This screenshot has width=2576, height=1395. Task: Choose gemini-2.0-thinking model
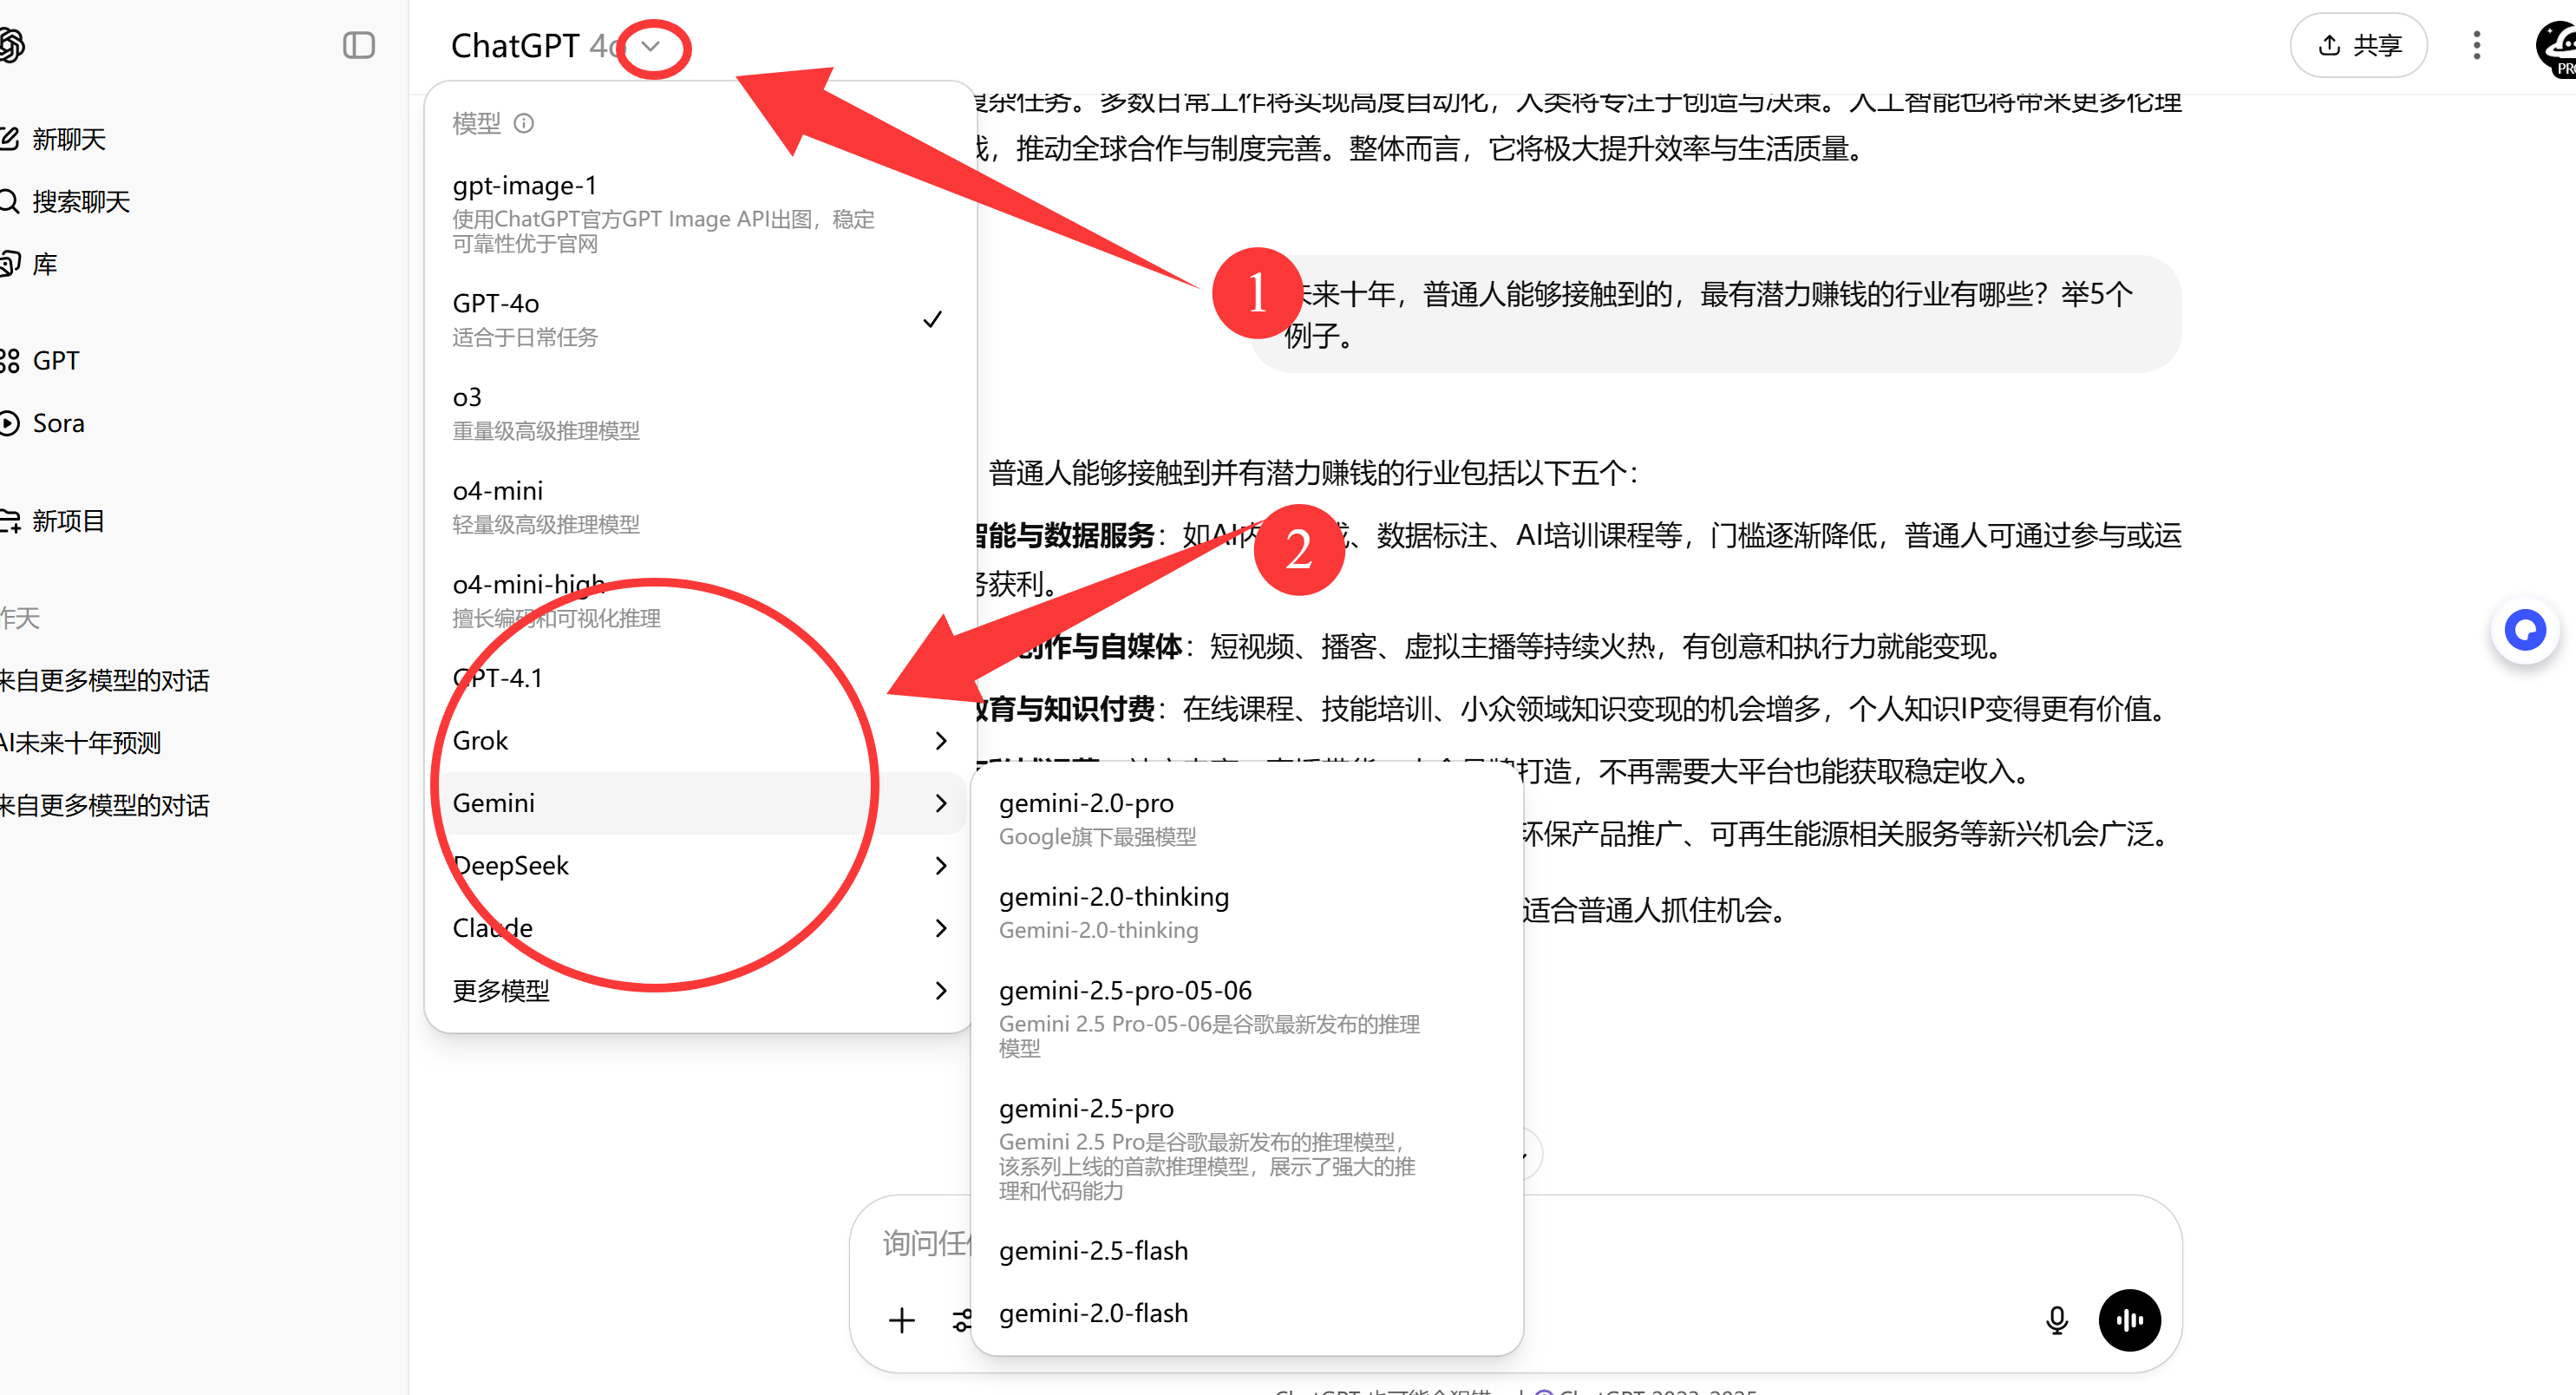click(1246, 912)
